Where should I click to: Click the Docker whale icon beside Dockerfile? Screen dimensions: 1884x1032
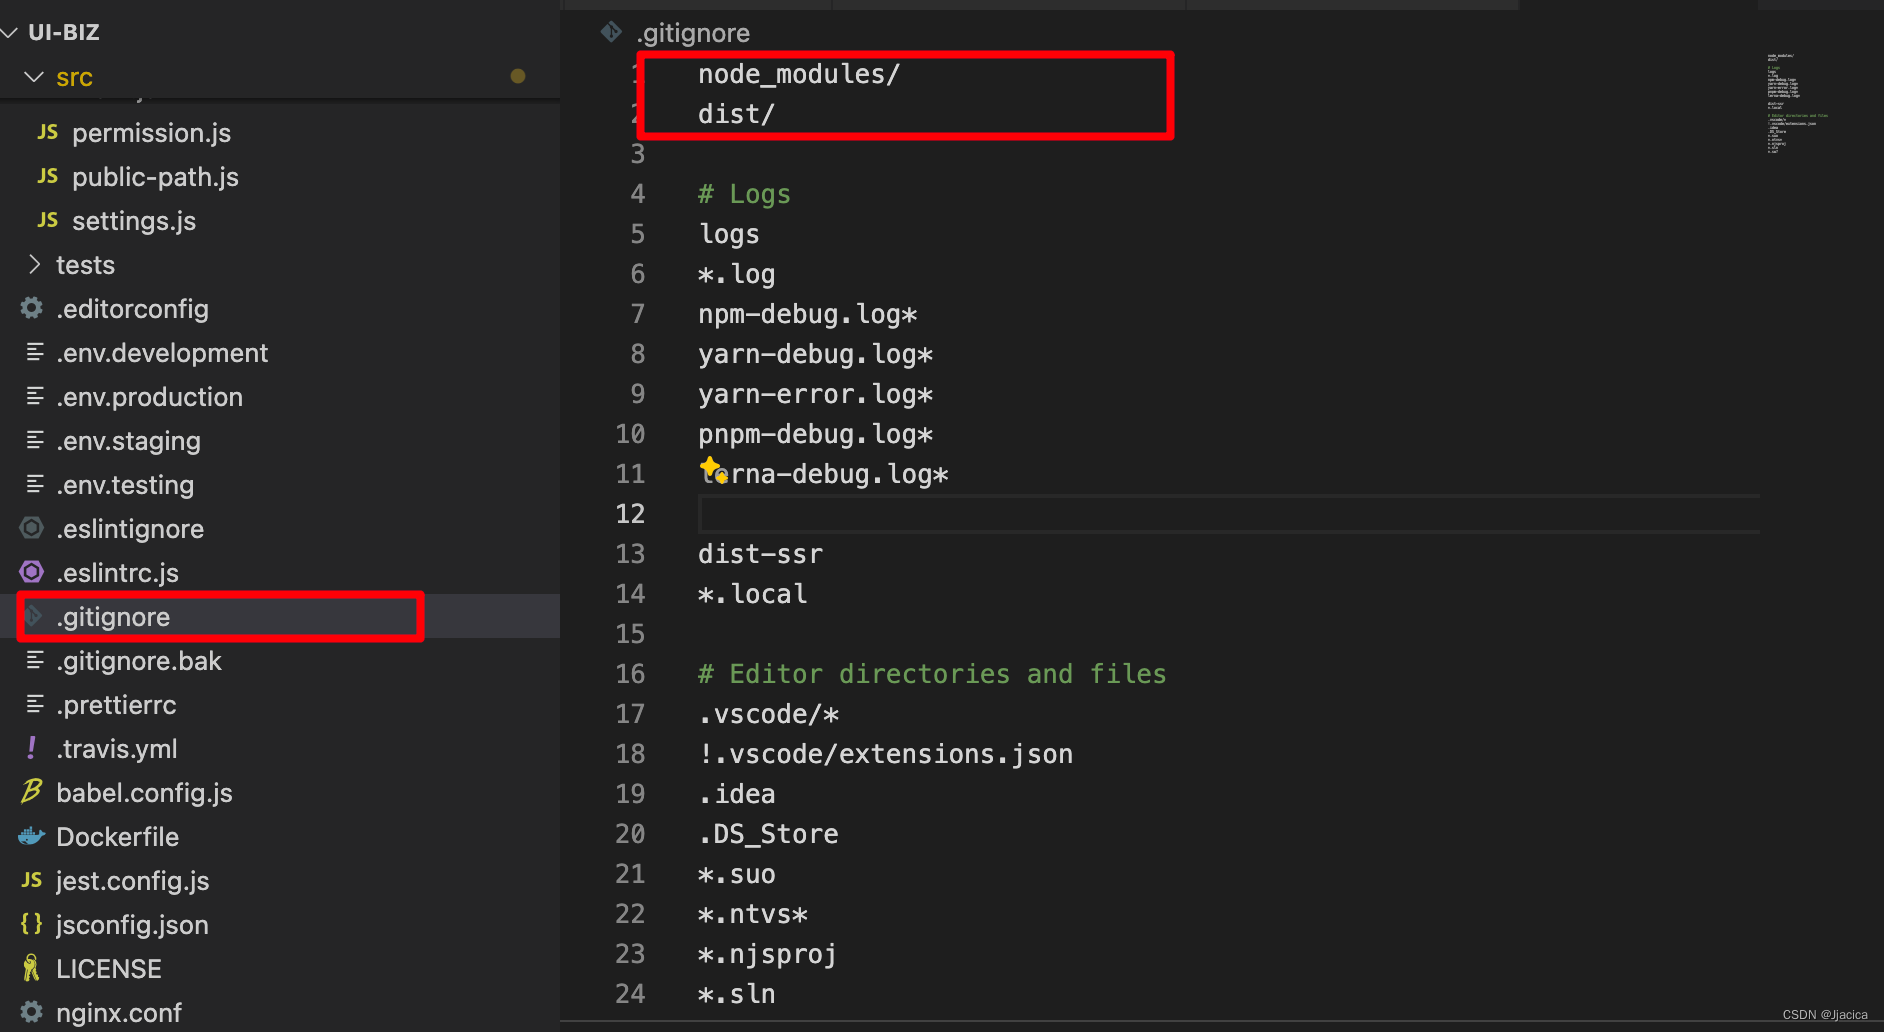tap(31, 836)
